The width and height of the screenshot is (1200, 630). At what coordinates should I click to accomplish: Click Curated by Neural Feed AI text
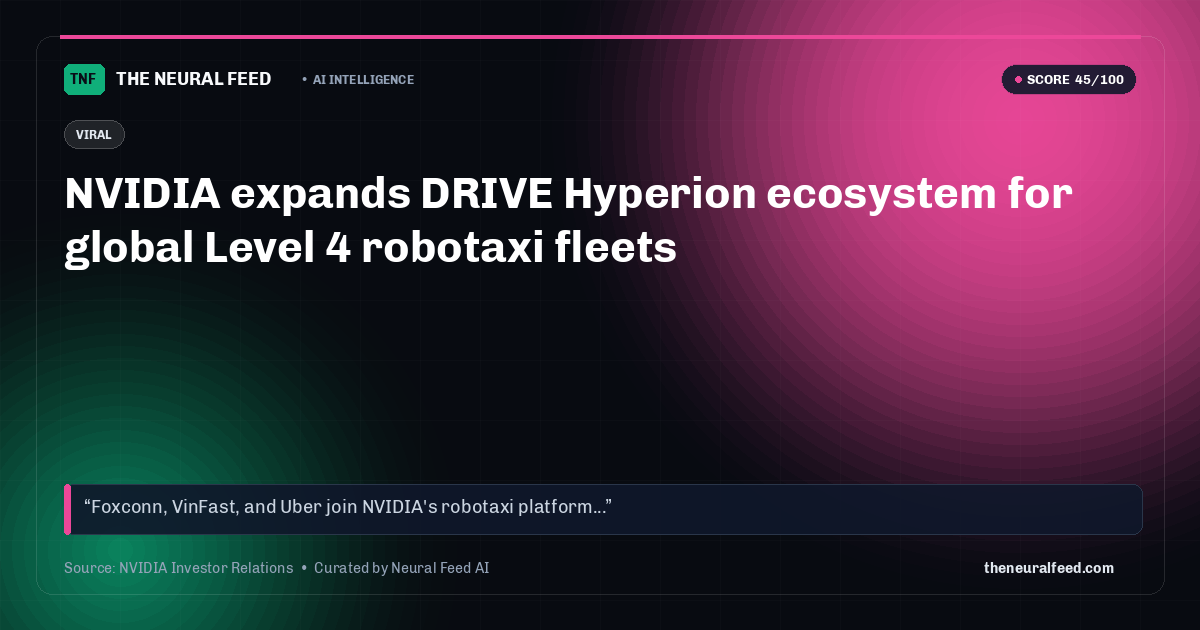click(401, 568)
